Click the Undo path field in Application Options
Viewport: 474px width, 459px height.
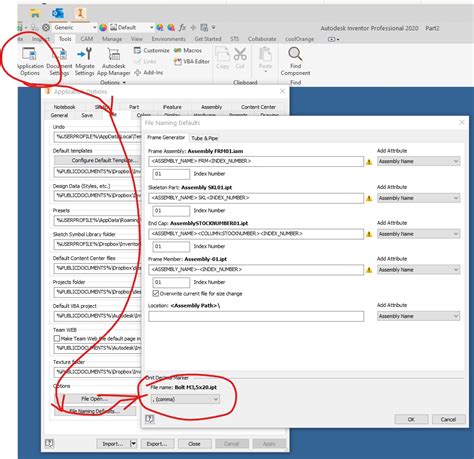tap(97, 137)
